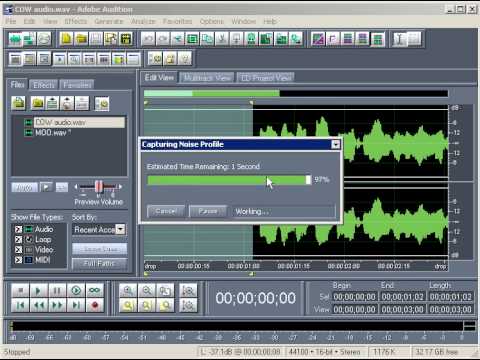Click the Full Paths button
Viewport: 480px width, 360px height.
click(100, 263)
